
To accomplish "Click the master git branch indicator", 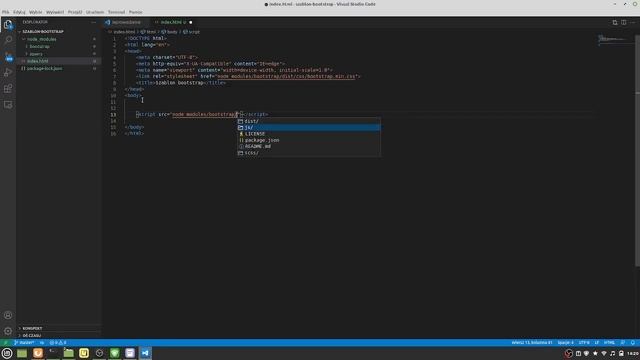I will (x=24, y=343).
